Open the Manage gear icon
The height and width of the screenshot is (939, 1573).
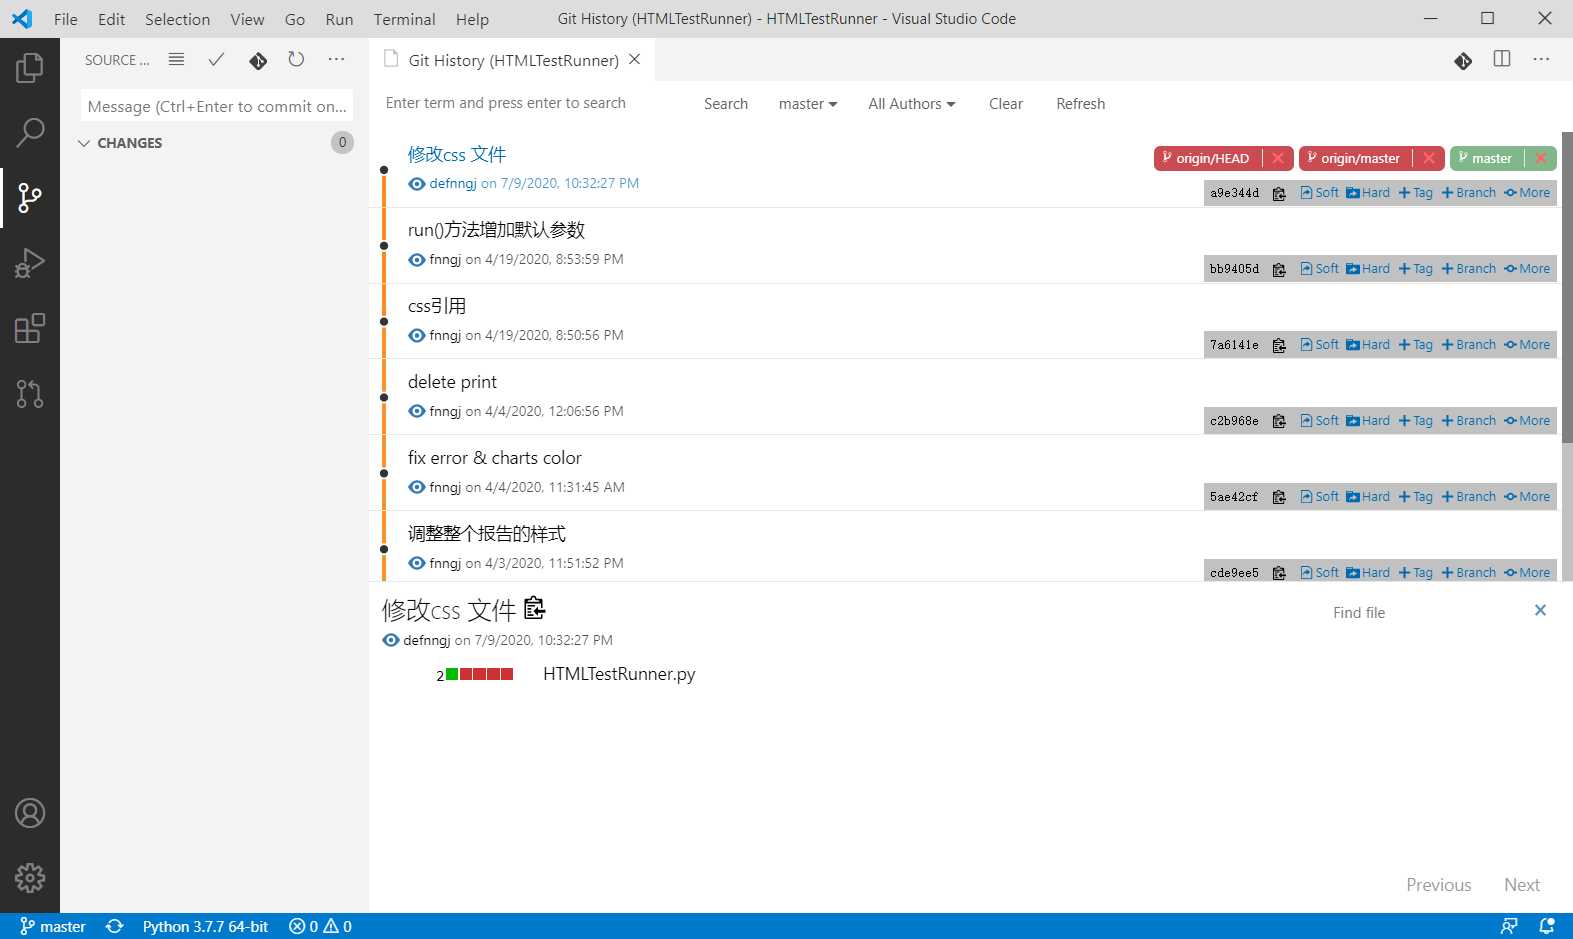tap(30, 878)
